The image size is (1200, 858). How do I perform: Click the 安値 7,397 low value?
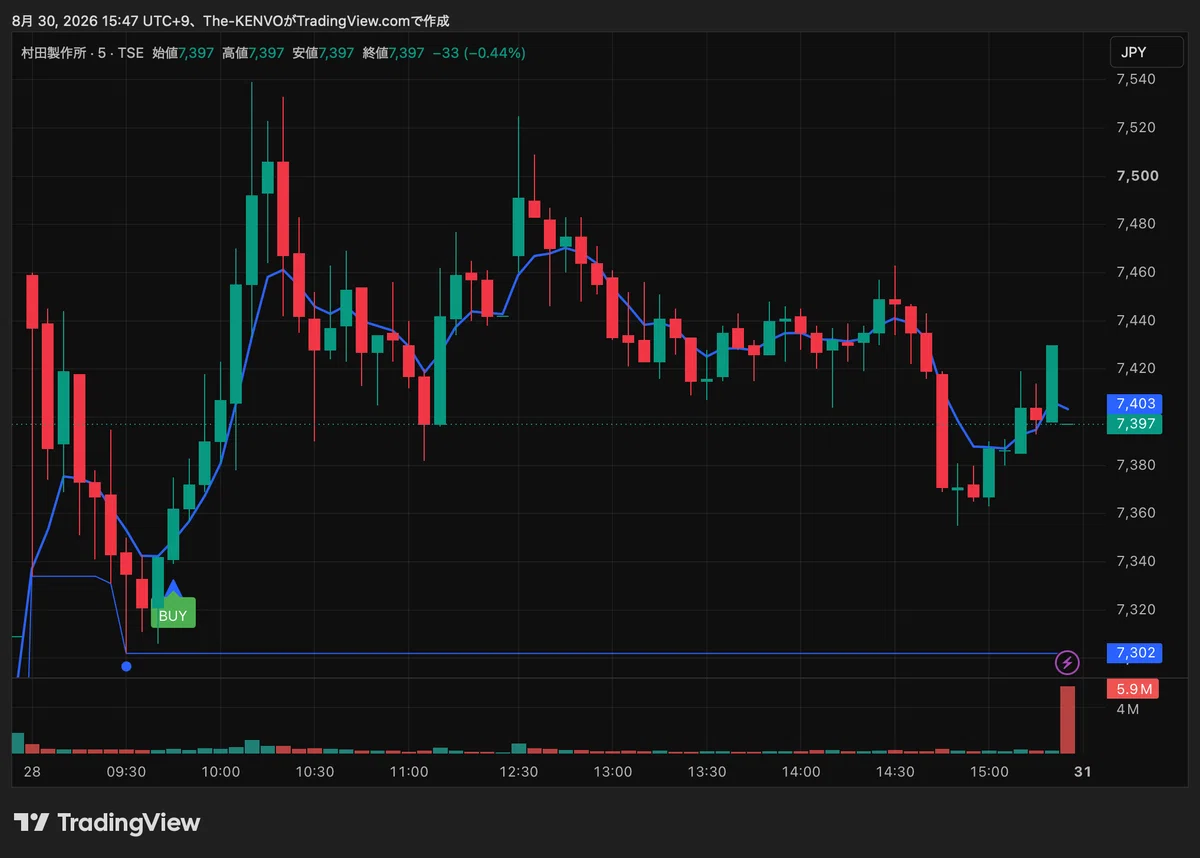pos(323,53)
